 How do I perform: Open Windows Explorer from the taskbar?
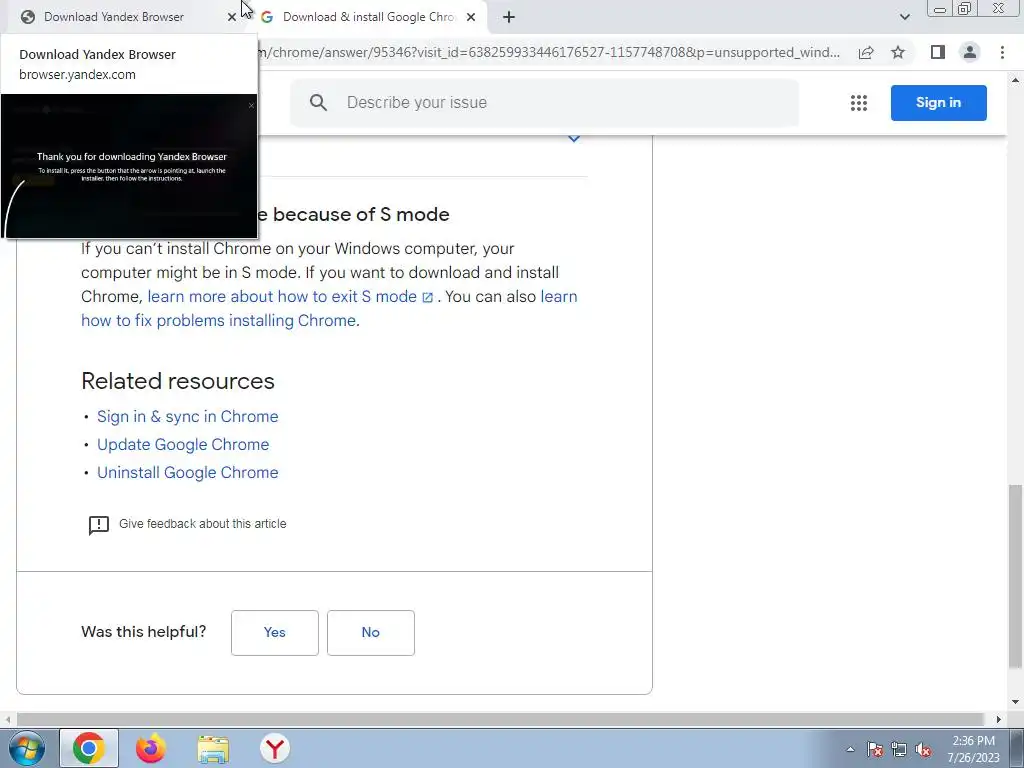click(x=213, y=748)
